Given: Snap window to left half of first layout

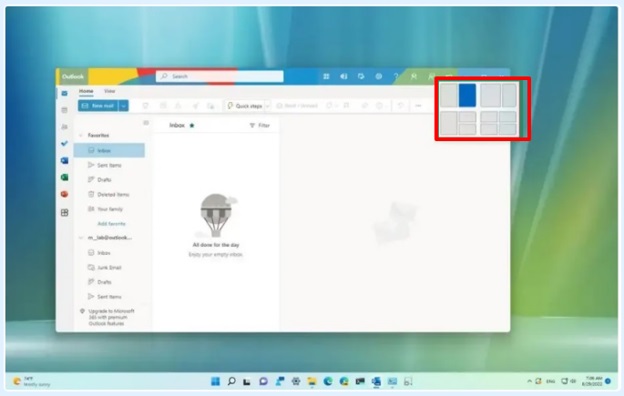Looking at the screenshot, I should coord(448,95).
